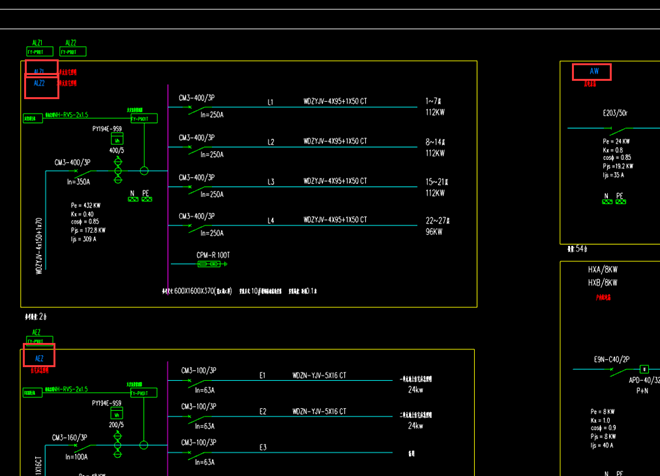Click the red-boxed AL21 panel label

tap(39, 72)
